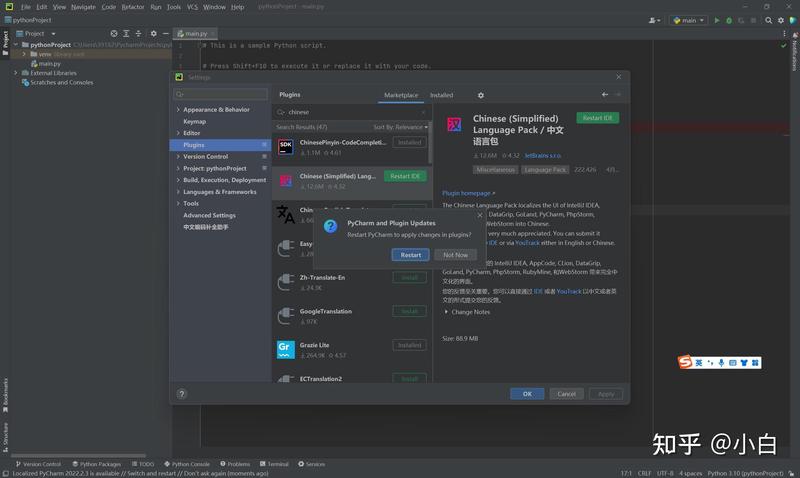Click the Language Pack tag

click(x=545, y=170)
